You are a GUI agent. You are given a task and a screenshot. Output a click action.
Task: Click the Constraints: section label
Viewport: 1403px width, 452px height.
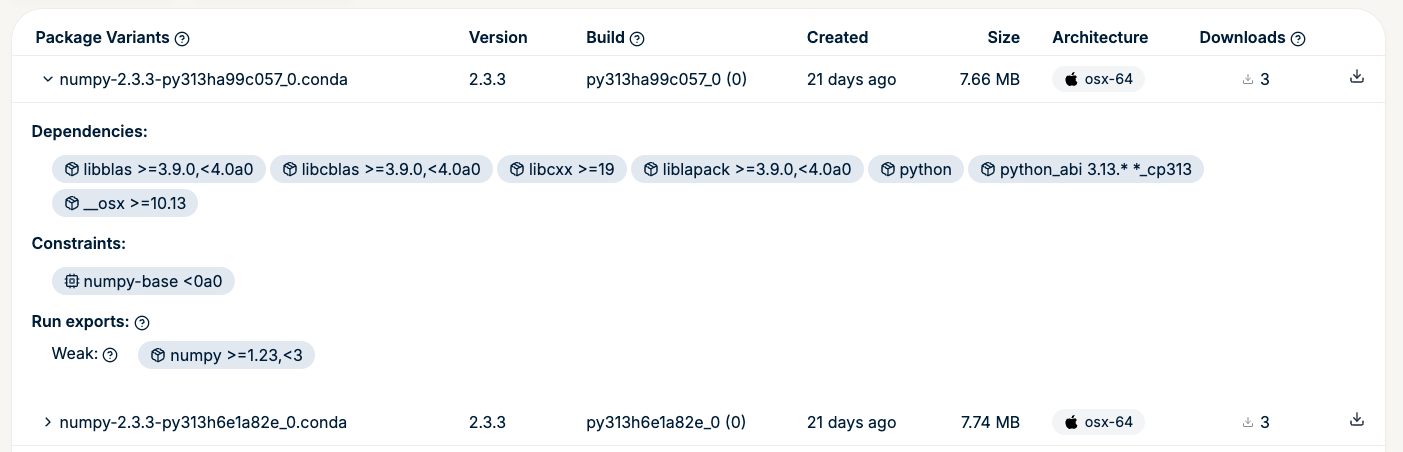[78, 243]
